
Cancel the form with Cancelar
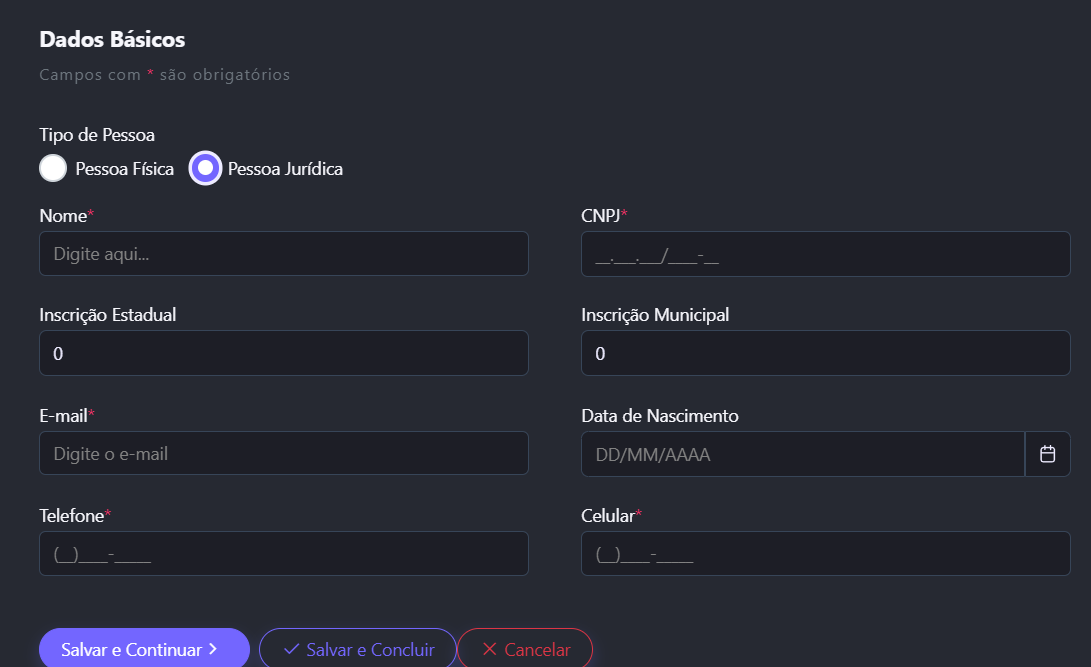point(525,649)
